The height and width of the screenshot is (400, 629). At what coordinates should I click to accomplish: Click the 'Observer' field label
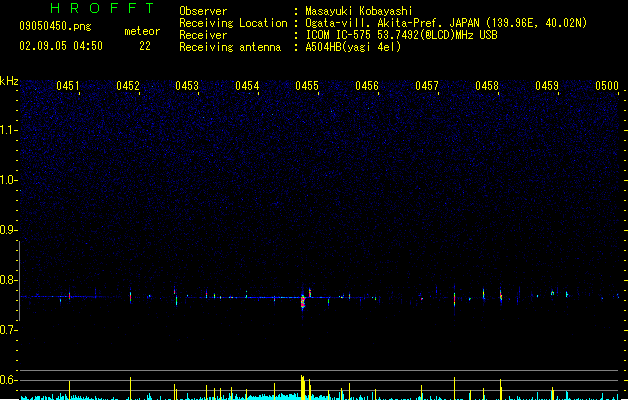203,11
